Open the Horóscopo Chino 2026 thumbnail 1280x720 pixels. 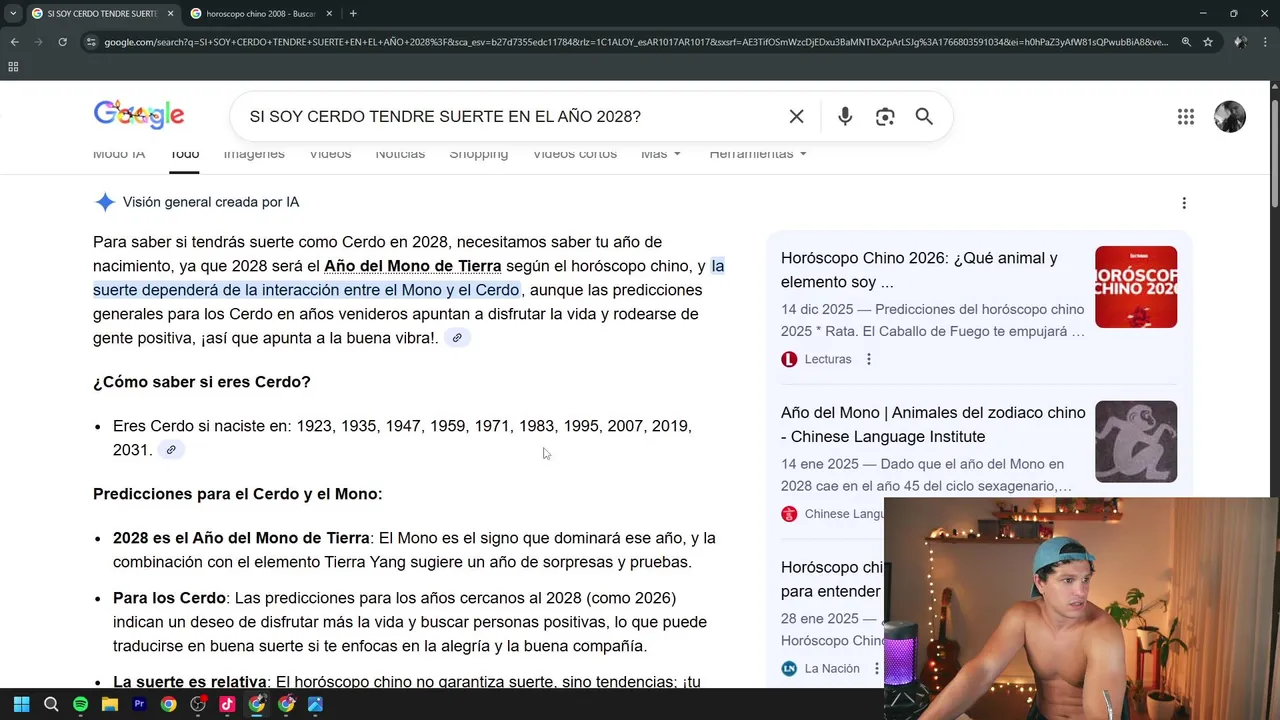click(x=1136, y=287)
